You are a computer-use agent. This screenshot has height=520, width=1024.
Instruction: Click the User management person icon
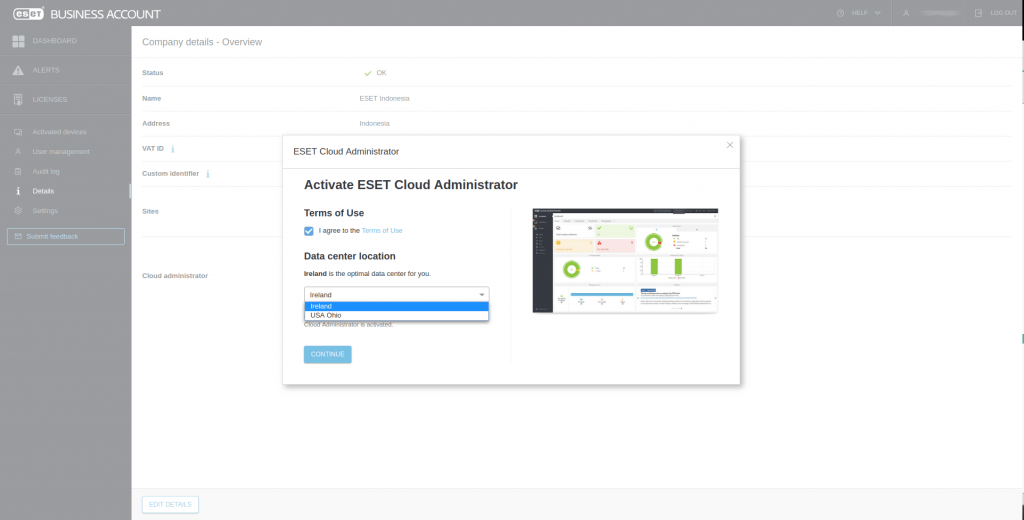click(x=18, y=152)
